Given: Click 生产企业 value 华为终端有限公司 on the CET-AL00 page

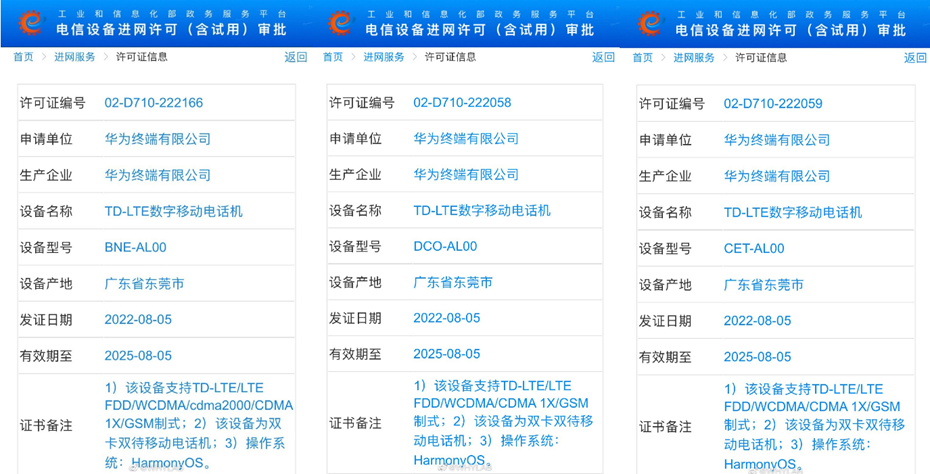Looking at the screenshot, I should click(777, 176).
